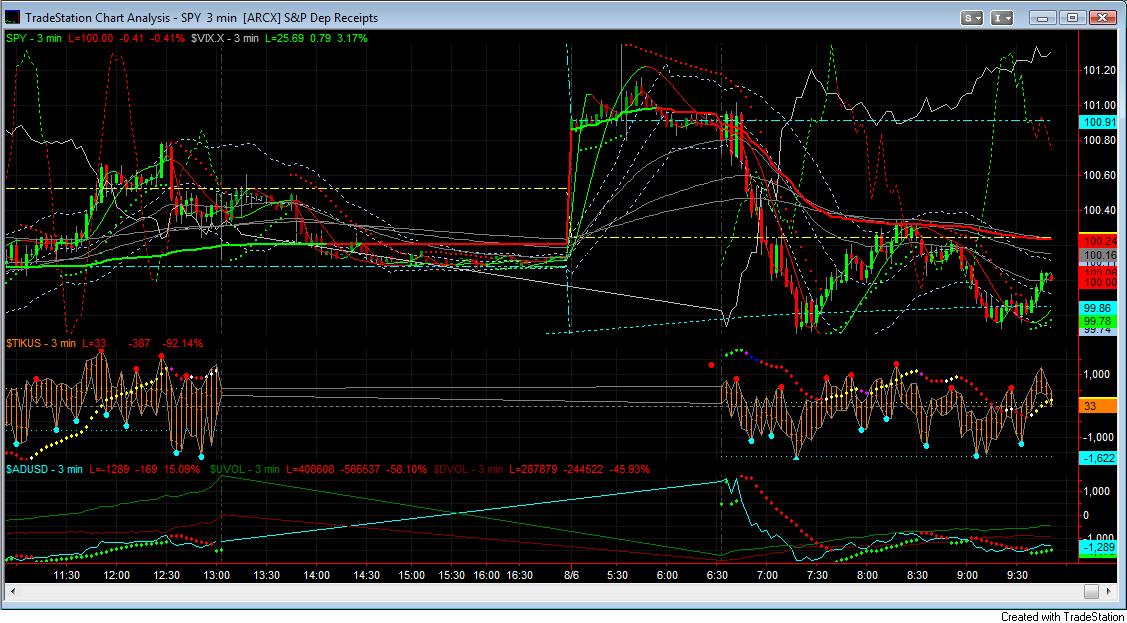Click the L=287879 DVOL value
The width and height of the screenshot is (1127, 623).
point(535,469)
